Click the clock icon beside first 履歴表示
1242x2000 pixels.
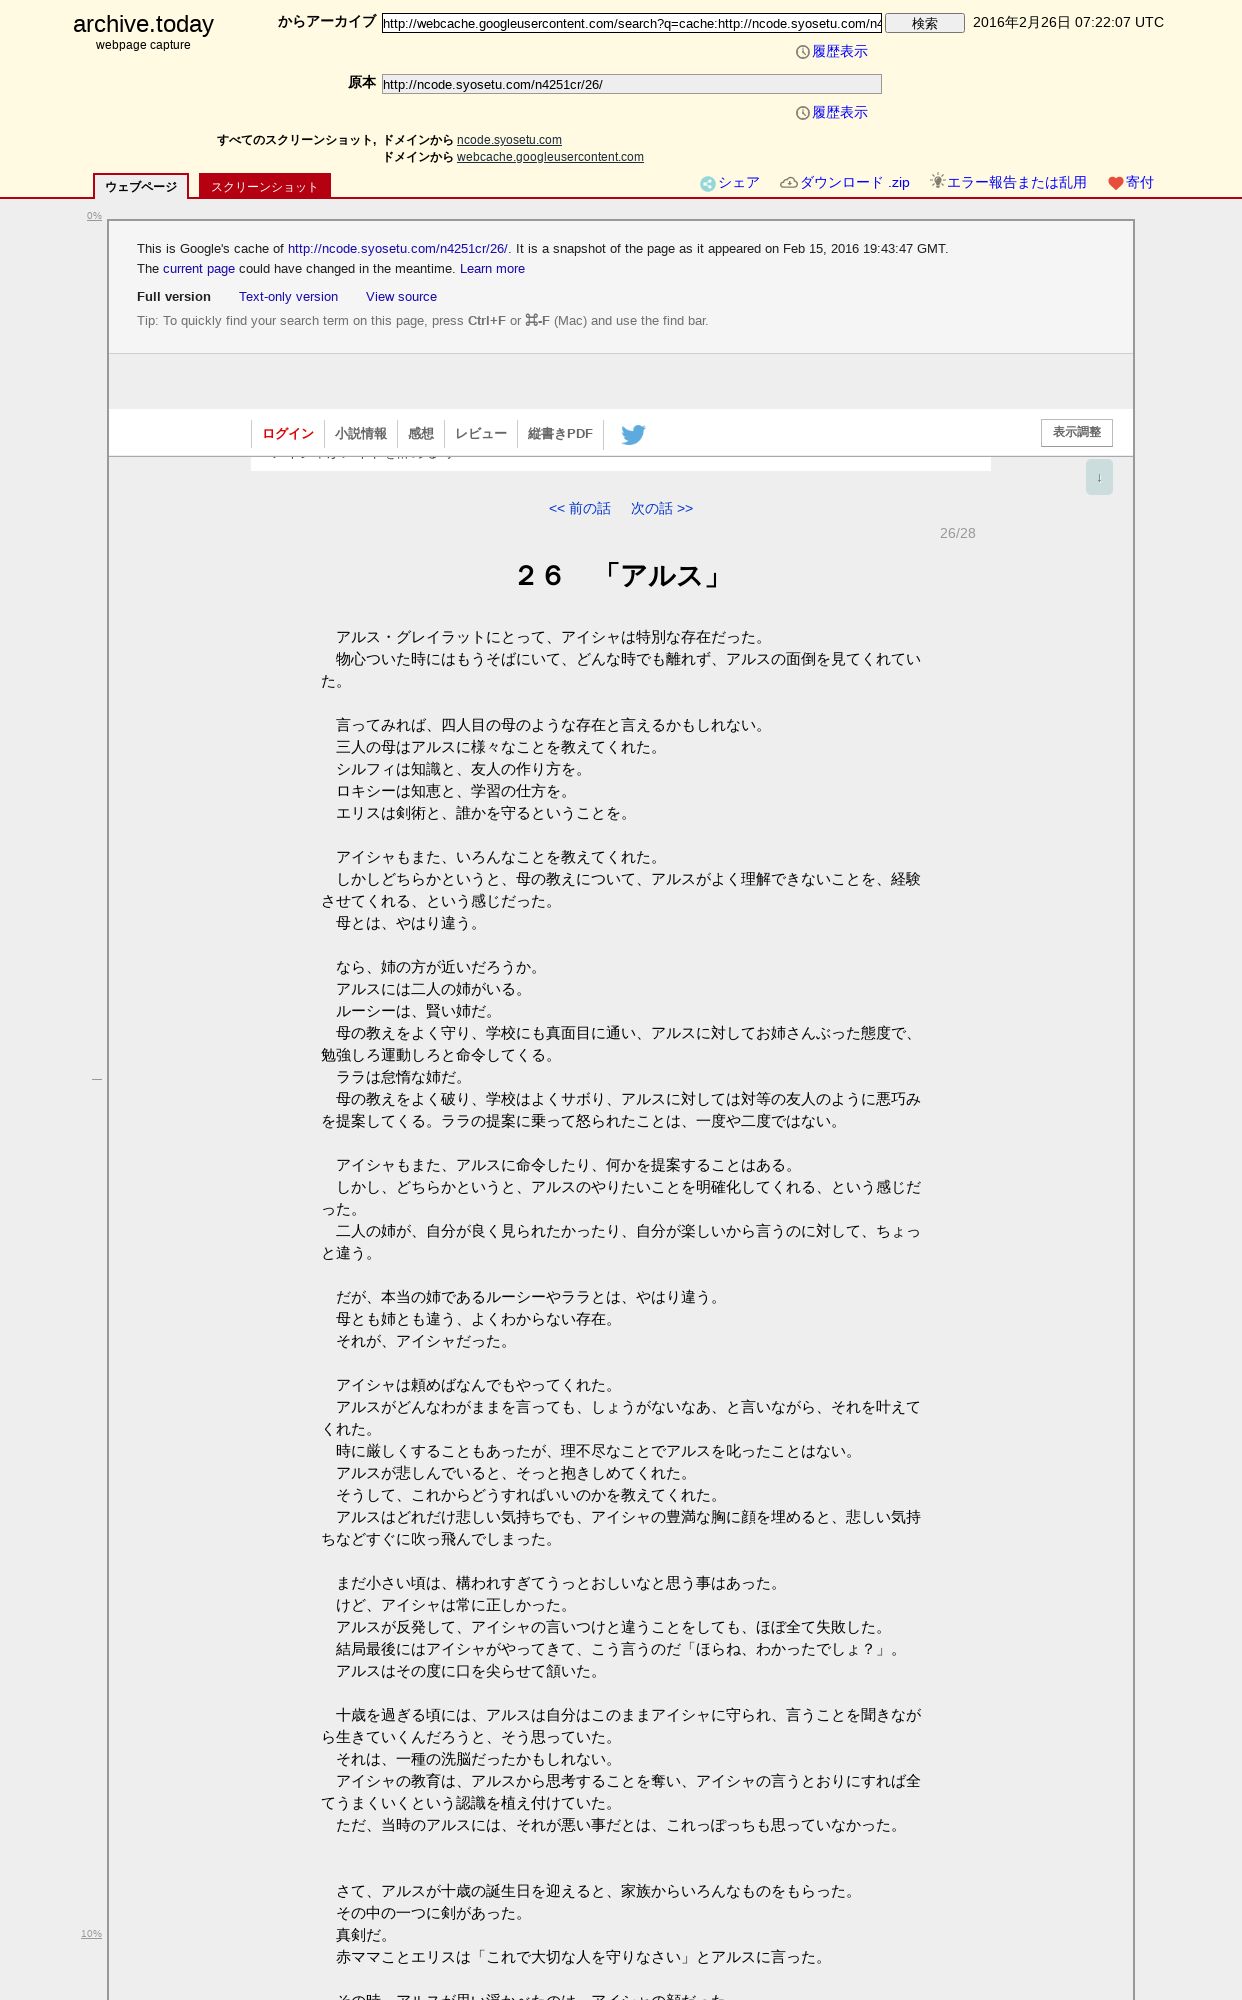[x=802, y=52]
